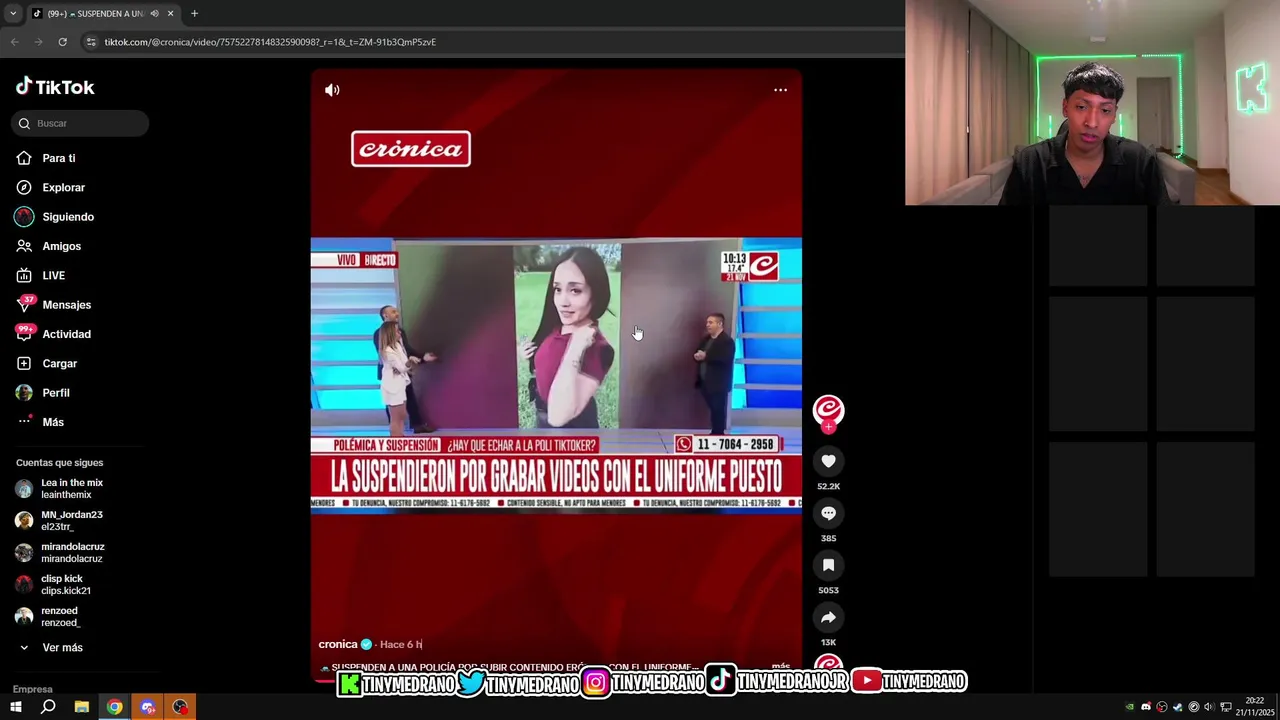1280x720 pixels.
Task: Click the Hace 6 h timestamp
Action: tap(401, 645)
